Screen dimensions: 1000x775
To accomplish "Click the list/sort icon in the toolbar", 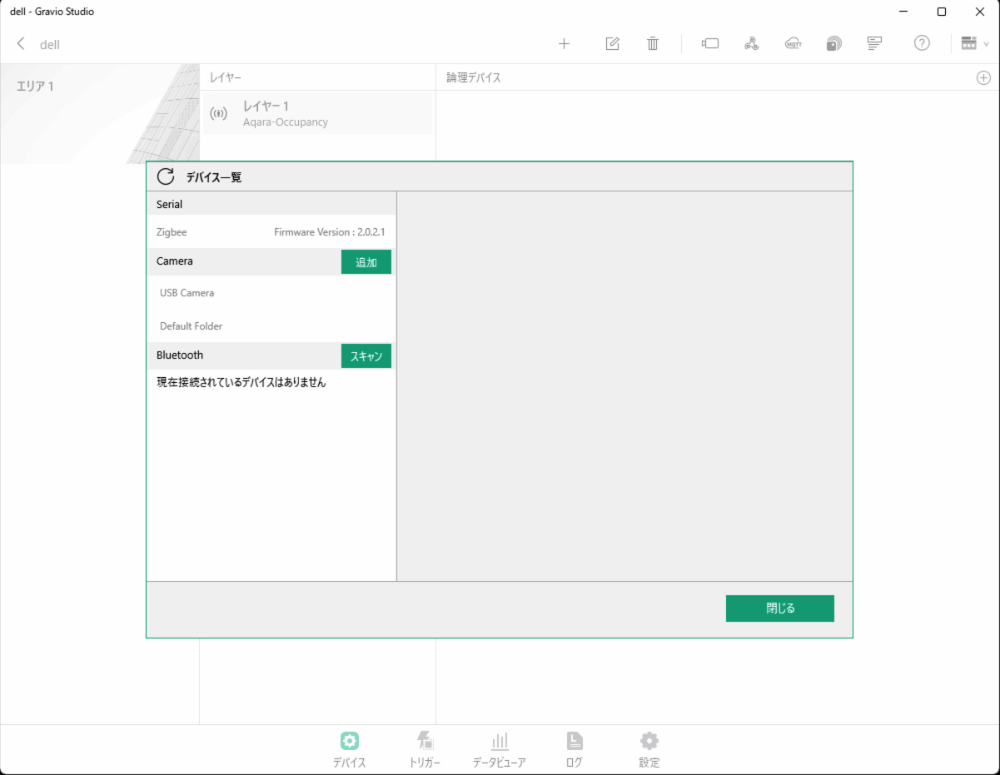I will 873,43.
